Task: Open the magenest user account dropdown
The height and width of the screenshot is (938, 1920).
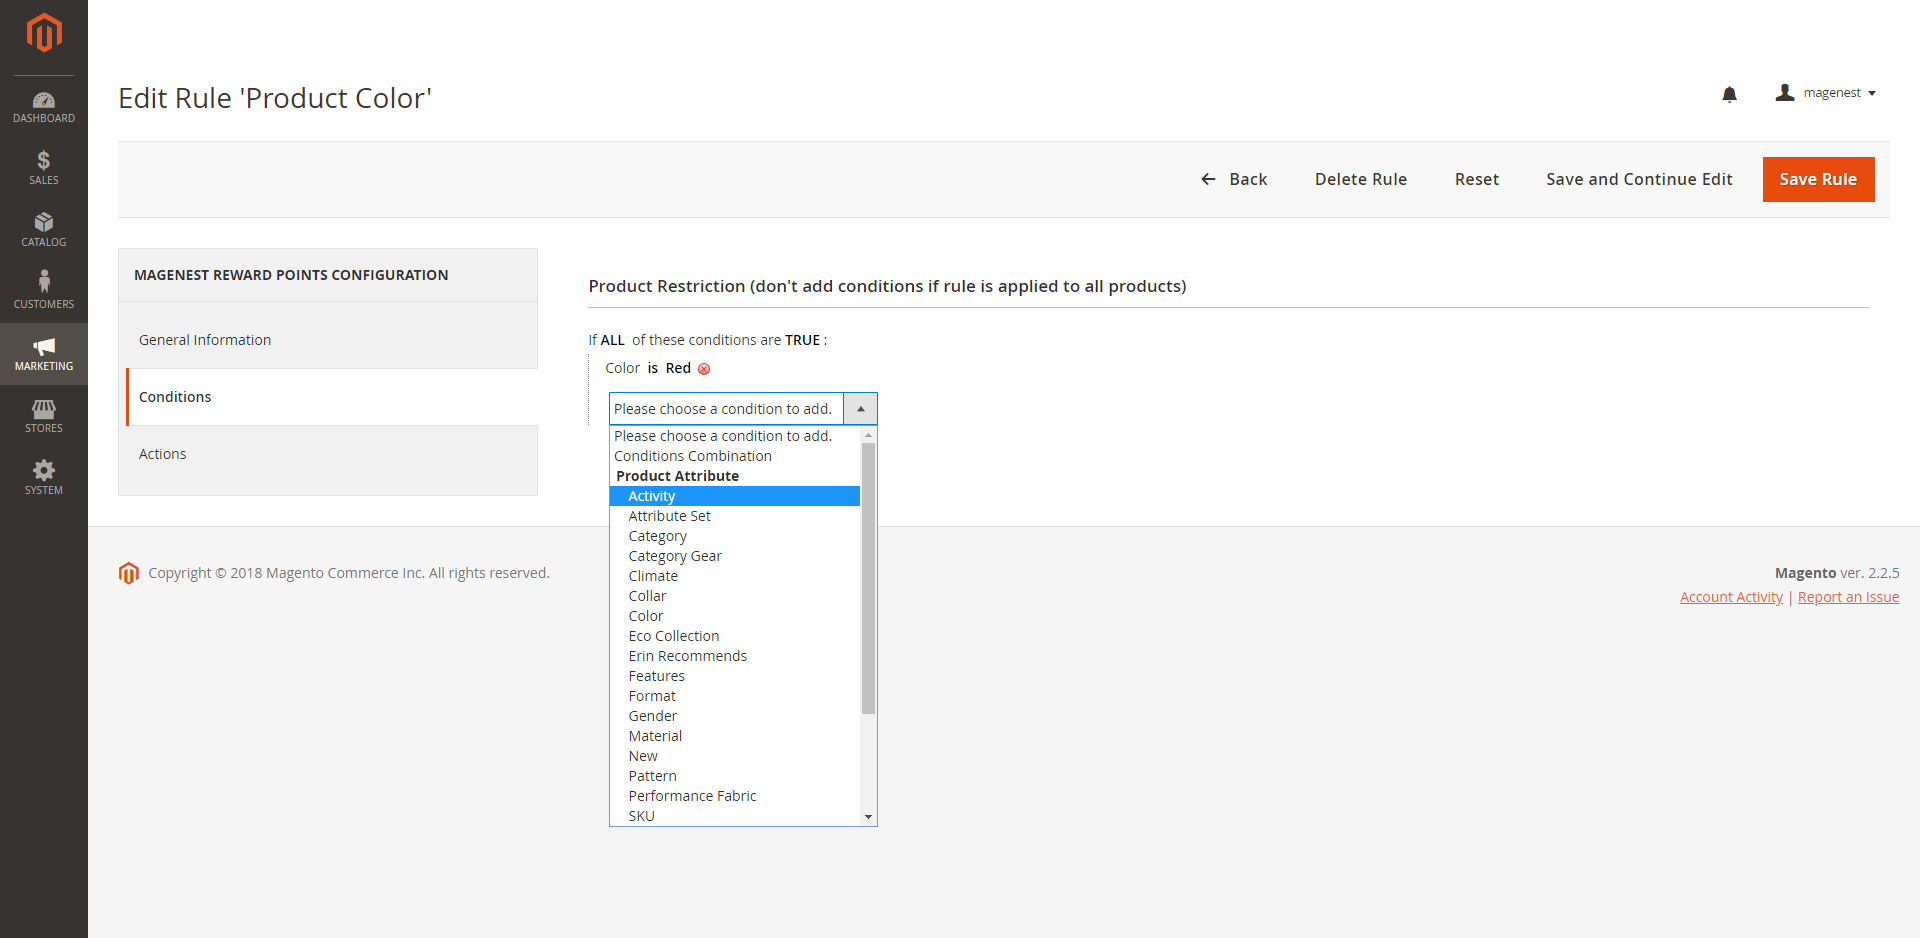Action: 1826,93
